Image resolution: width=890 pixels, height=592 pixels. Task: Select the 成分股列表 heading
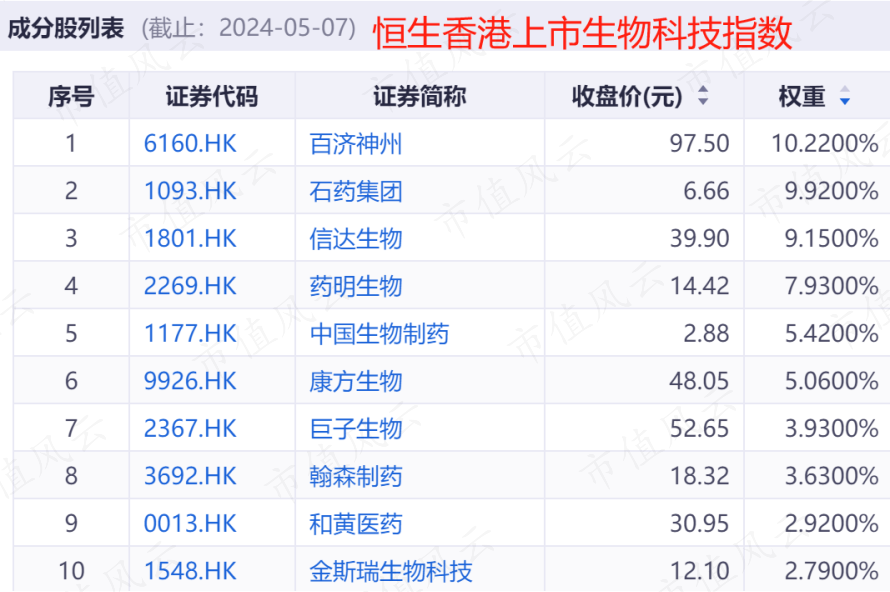65,28
